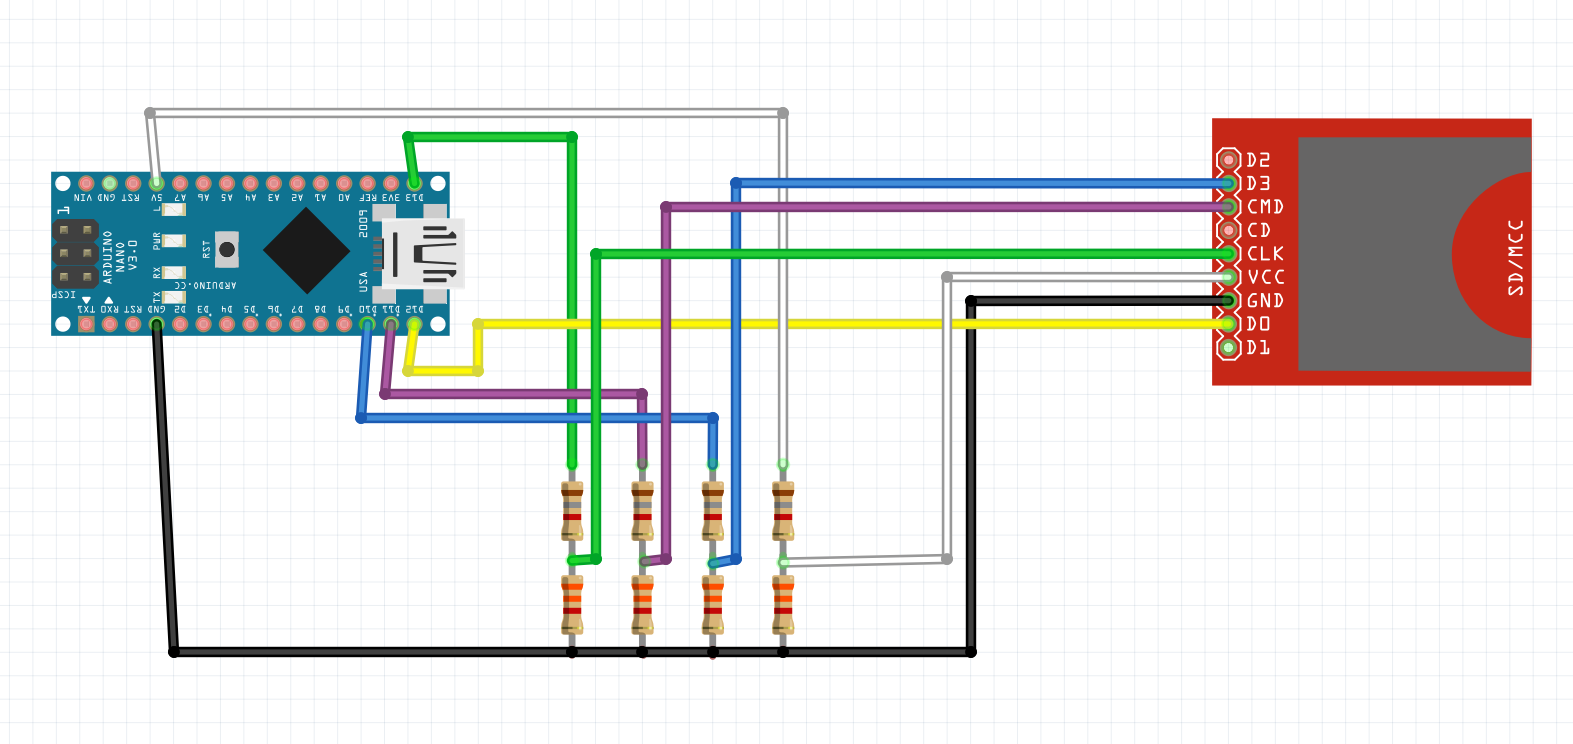
Task: Select the upper resistor fed by the blue wire
Action: click(713, 511)
